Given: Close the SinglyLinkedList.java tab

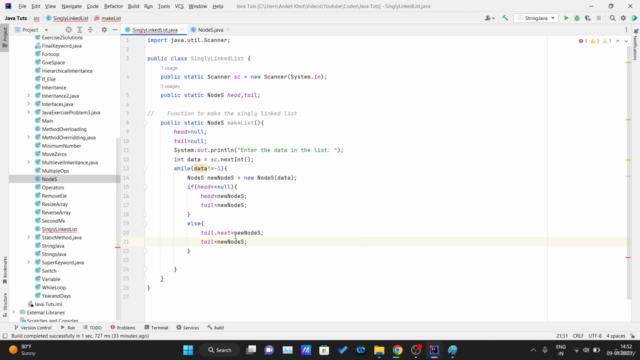Looking at the screenshot, I should click(182, 30).
